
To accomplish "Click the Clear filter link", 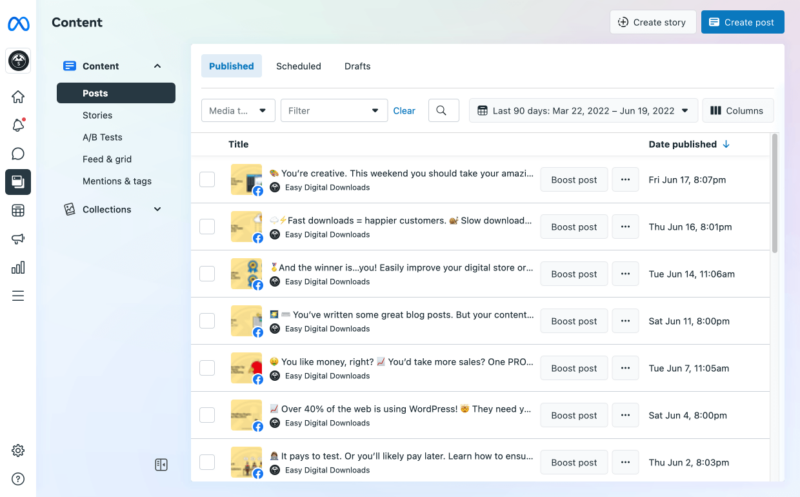I will click(404, 111).
